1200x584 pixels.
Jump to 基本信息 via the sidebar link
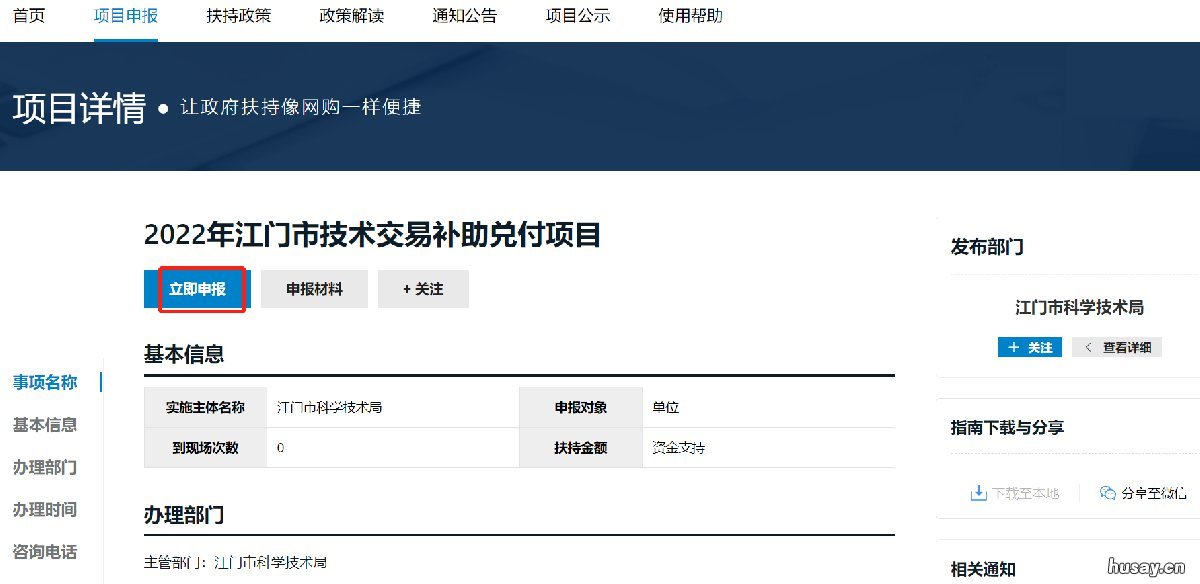[x=44, y=425]
